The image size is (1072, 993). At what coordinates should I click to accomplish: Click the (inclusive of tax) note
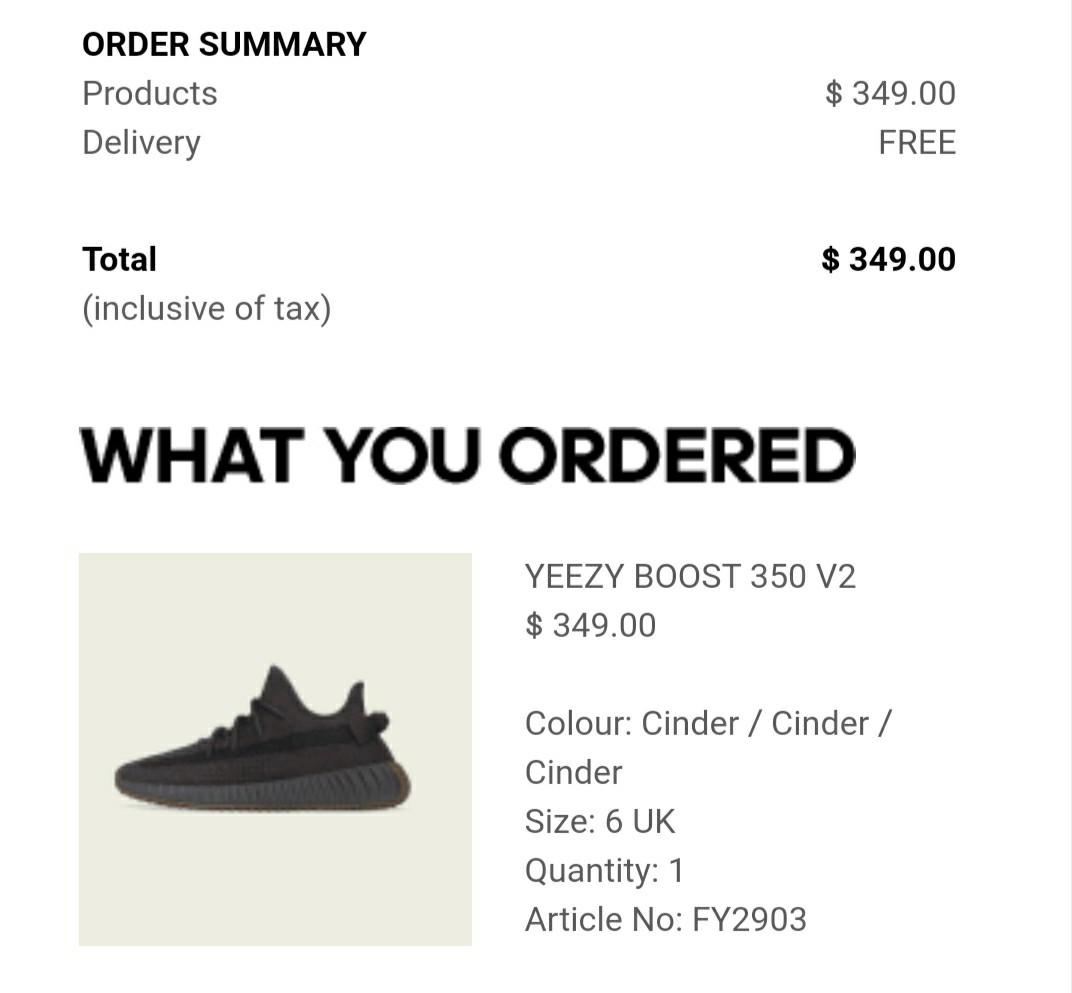pos(206,308)
